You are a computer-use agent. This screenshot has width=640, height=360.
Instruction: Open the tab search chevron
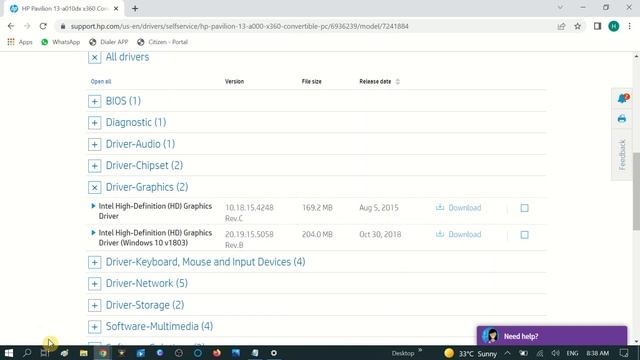(560, 8)
